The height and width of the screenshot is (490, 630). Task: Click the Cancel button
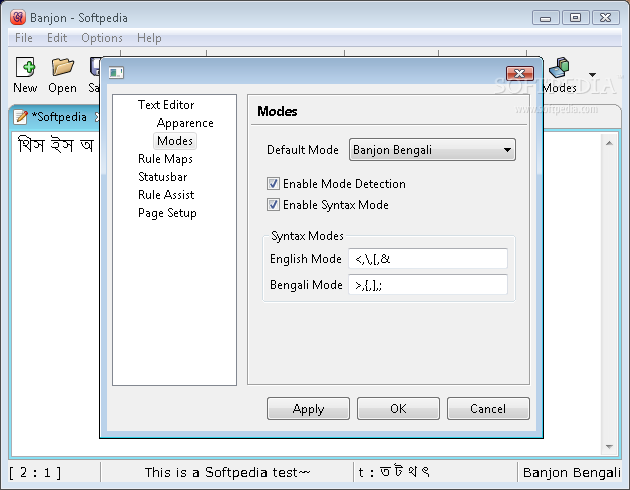(x=488, y=408)
